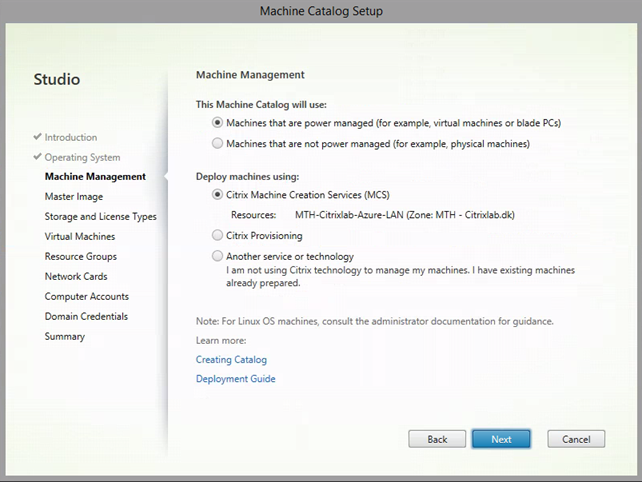Go to Operating System step
The image size is (642, 482).
[82, 157]
